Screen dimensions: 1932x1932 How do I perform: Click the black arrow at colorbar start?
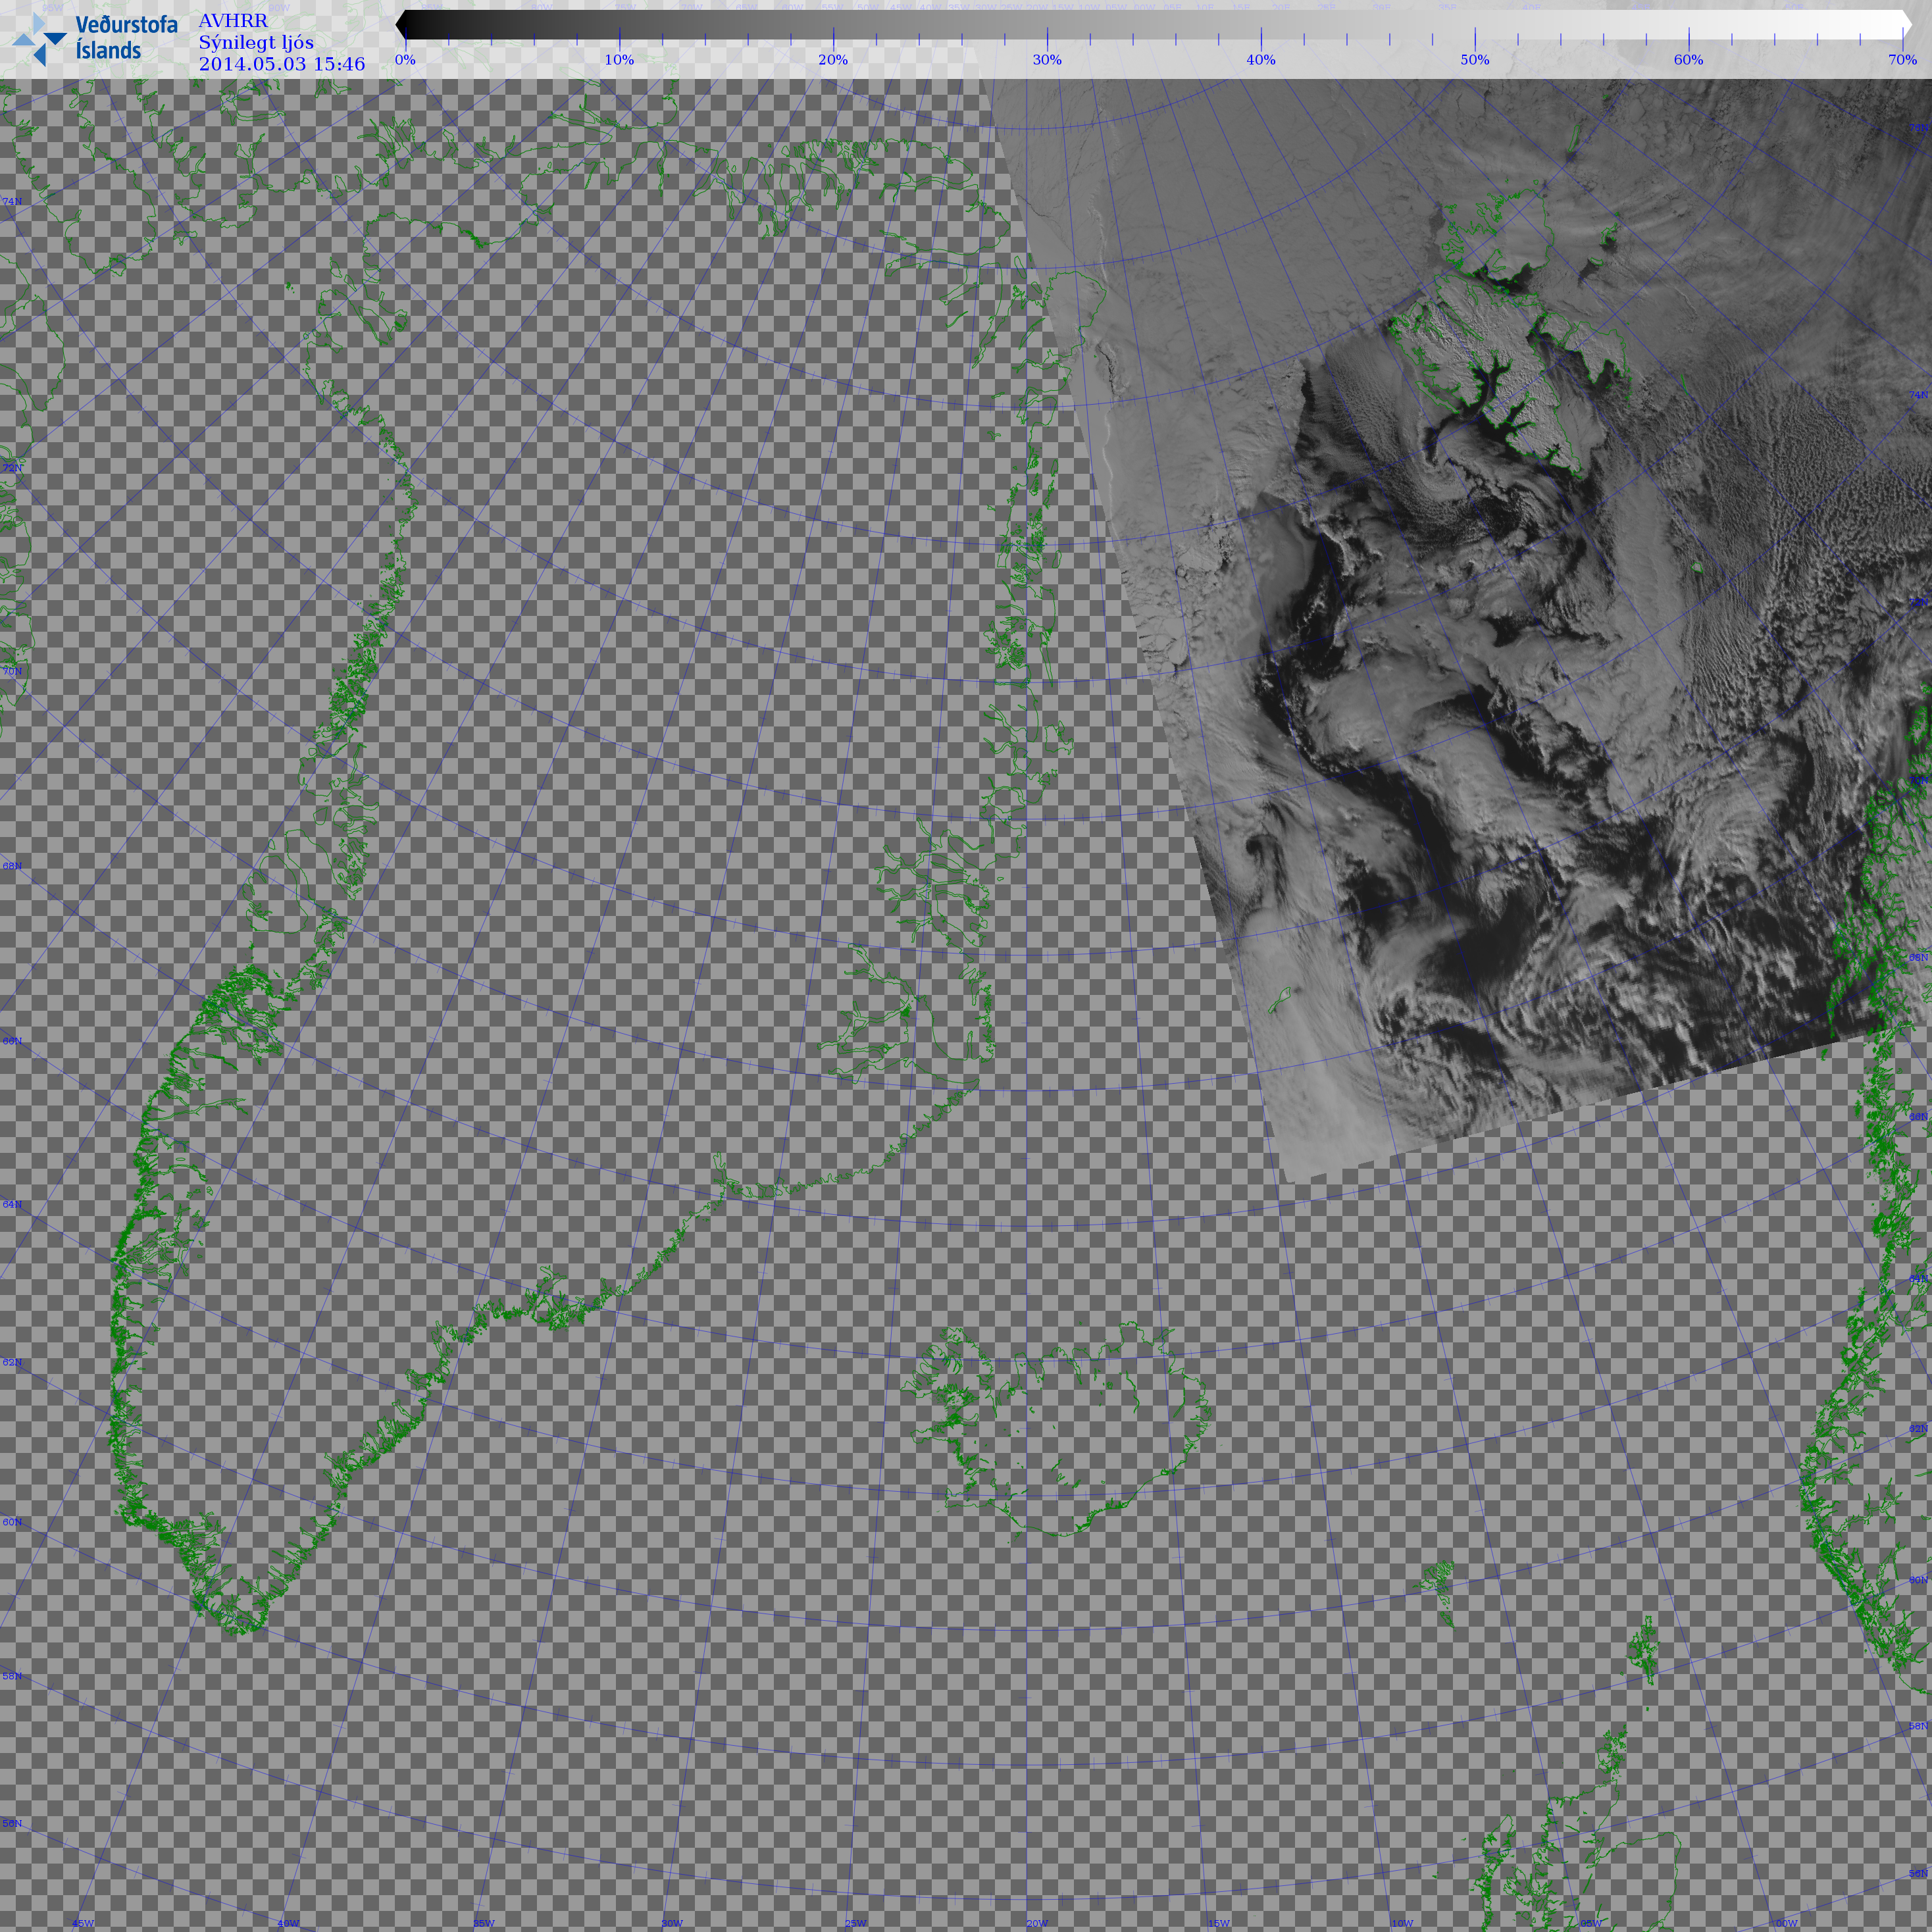401,25
